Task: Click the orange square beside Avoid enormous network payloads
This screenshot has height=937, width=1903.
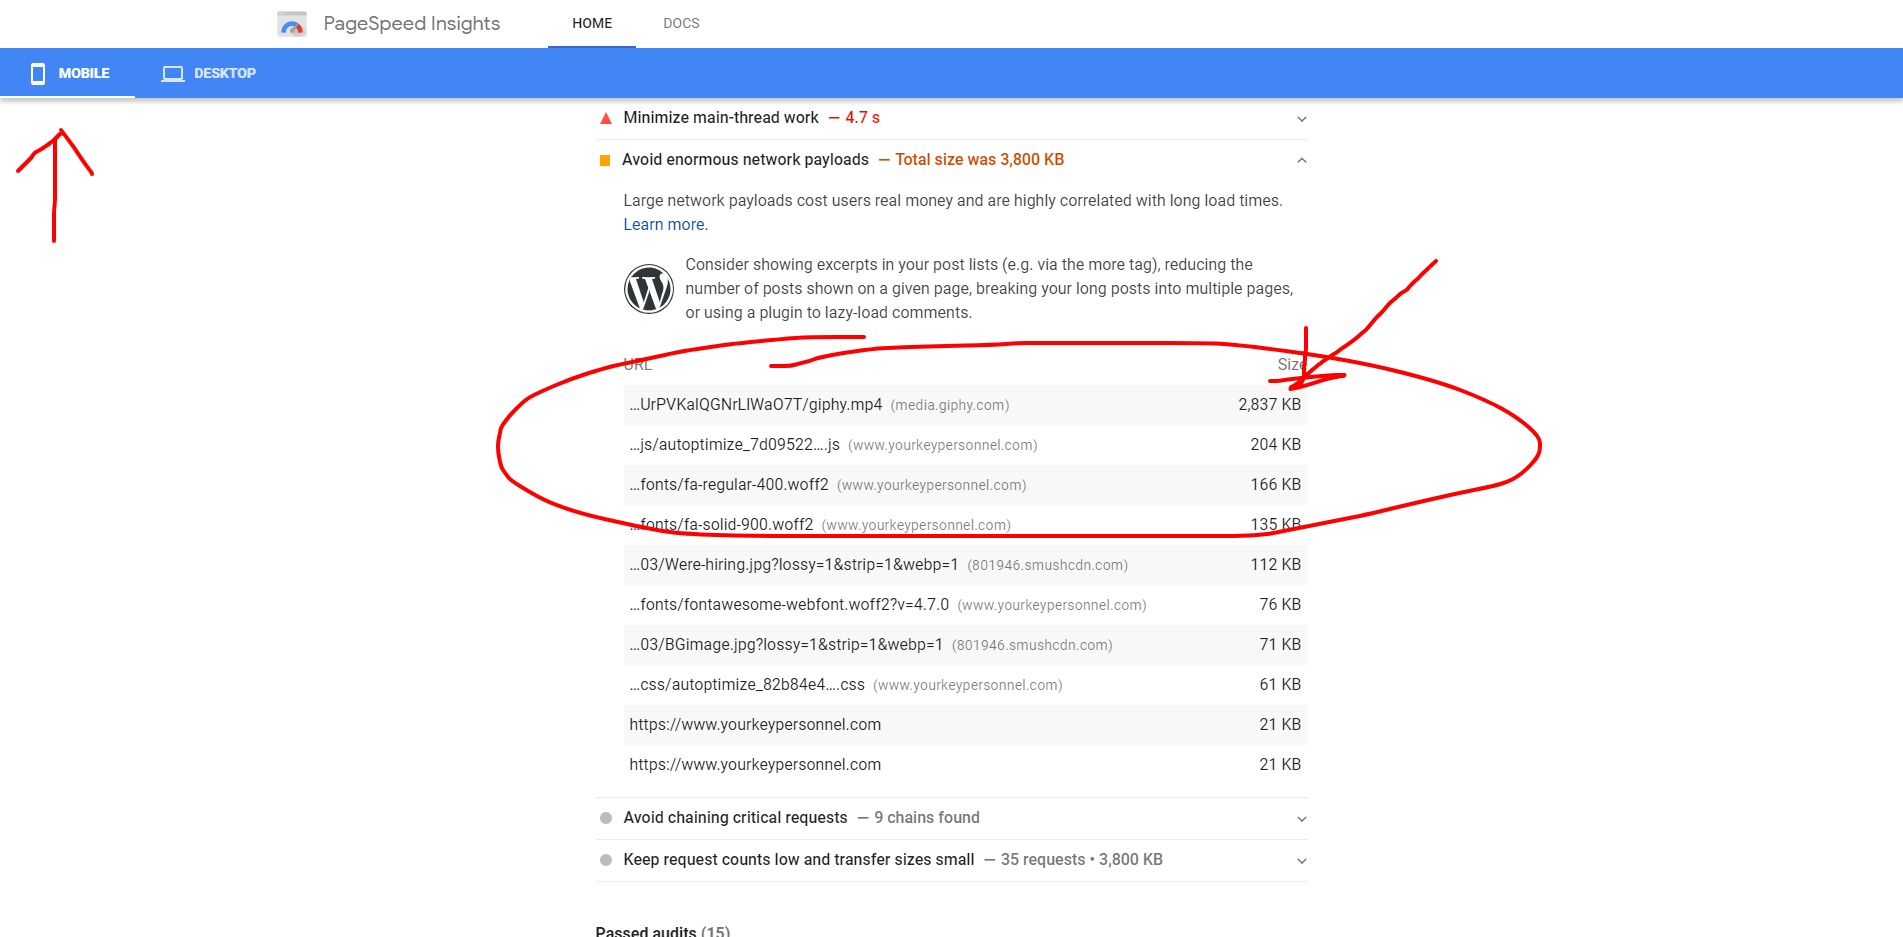Action: tap(605, 160)
